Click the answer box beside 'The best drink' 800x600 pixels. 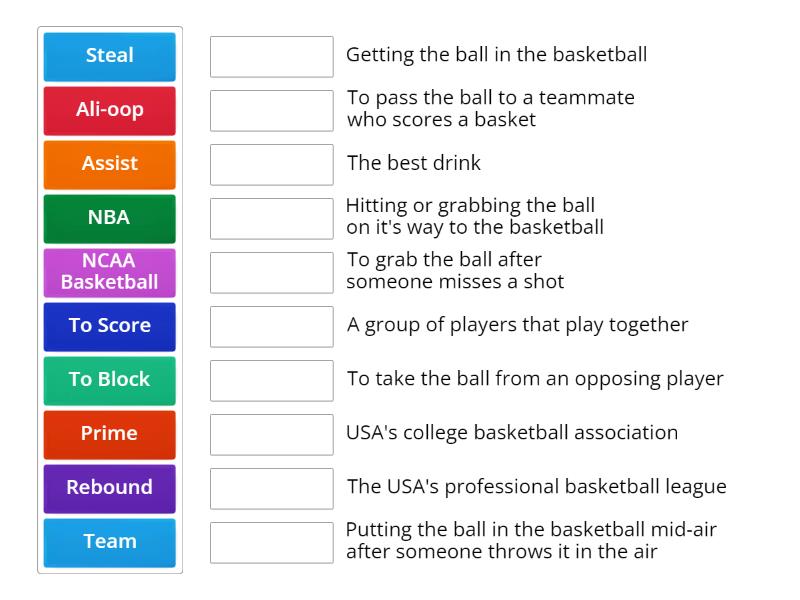point(272,164)
